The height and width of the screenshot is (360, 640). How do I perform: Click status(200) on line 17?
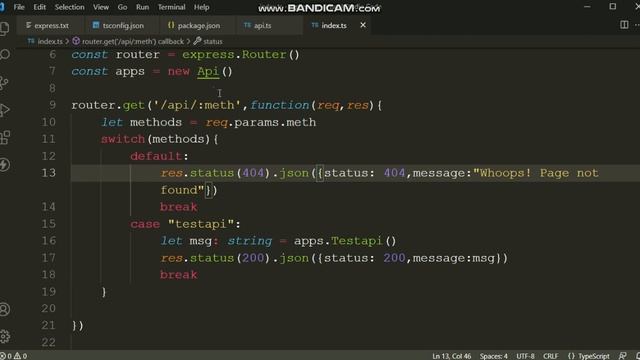pos(229,258)
